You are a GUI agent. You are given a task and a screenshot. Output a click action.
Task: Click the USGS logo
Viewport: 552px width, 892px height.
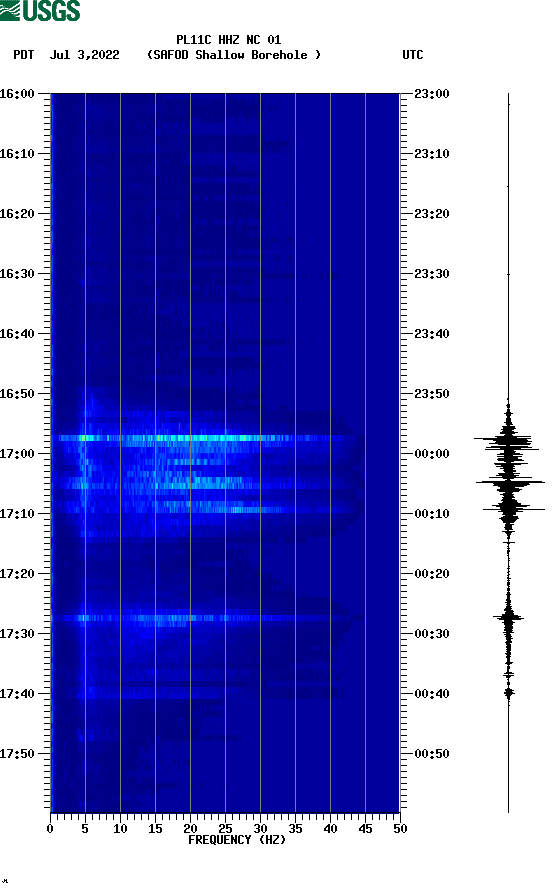40,10
